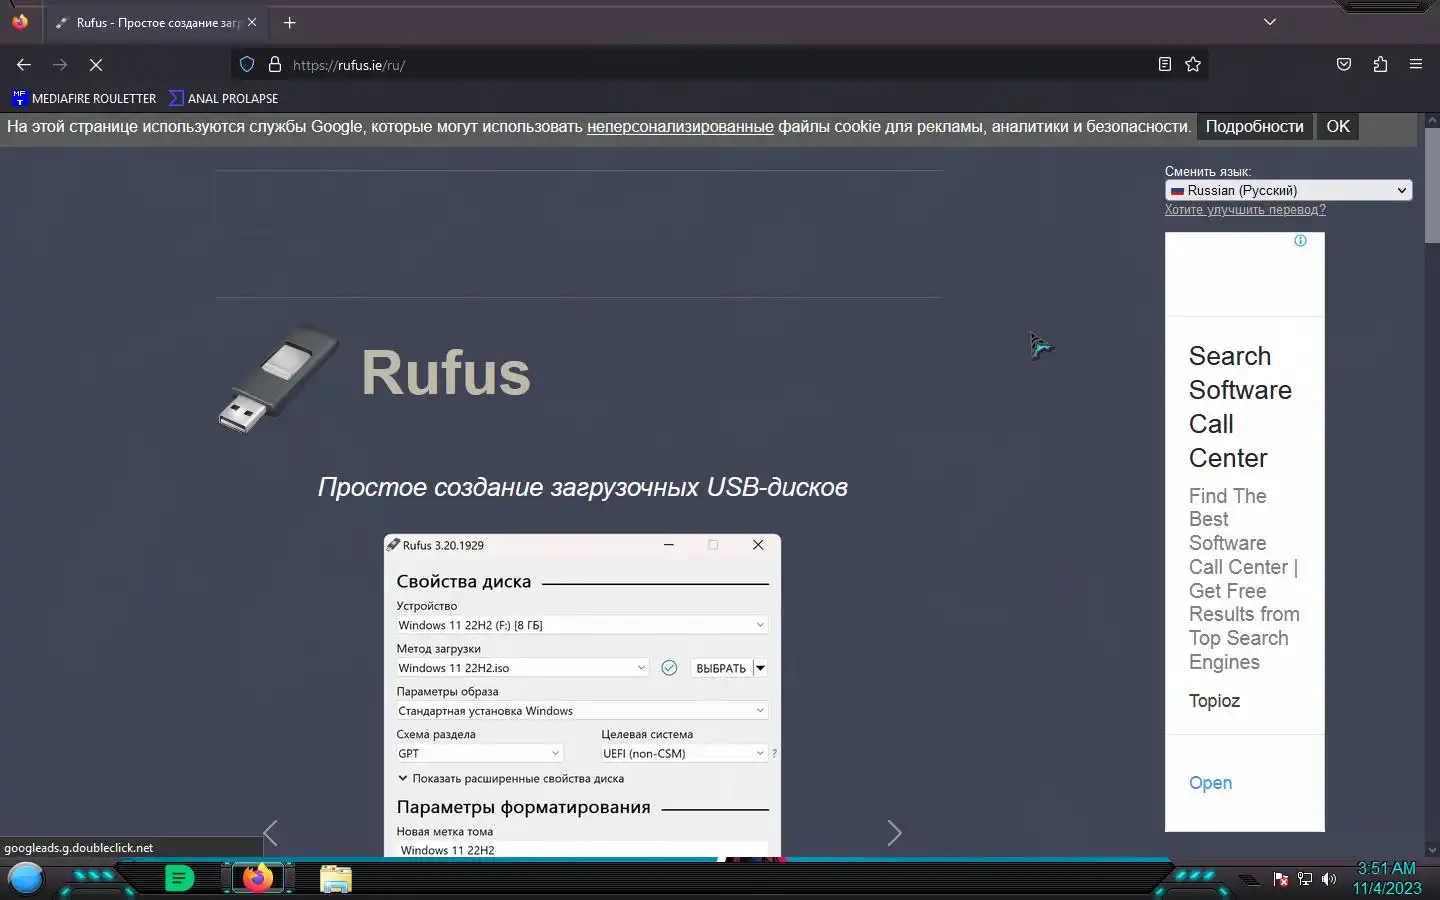This screenshot has width=1440, height=900.
Task: Click the checkmark hash icon in screenshot
Action: tap(669, 668)
